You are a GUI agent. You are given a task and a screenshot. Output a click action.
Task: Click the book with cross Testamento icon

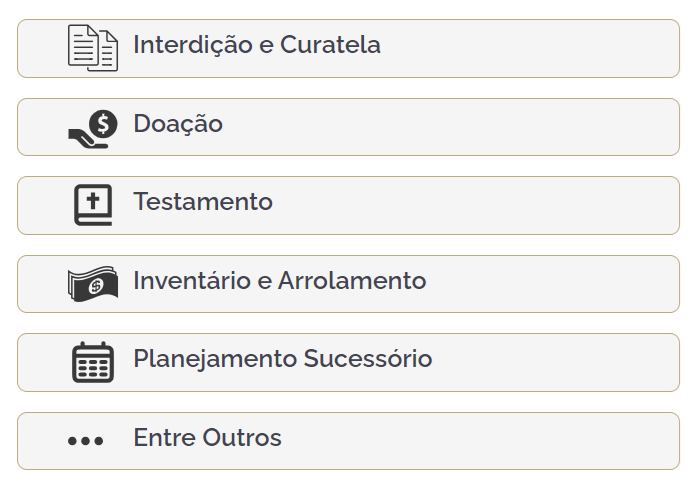point(92,205)
